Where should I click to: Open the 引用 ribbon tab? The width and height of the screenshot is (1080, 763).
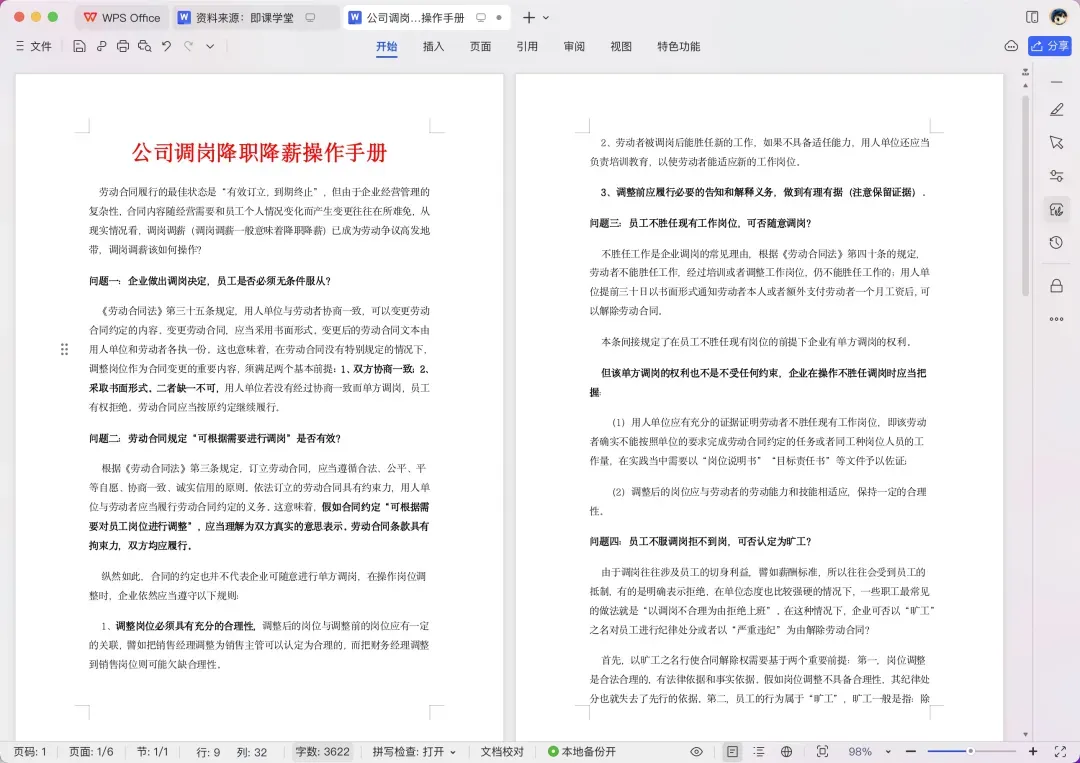tap(527, 46)
